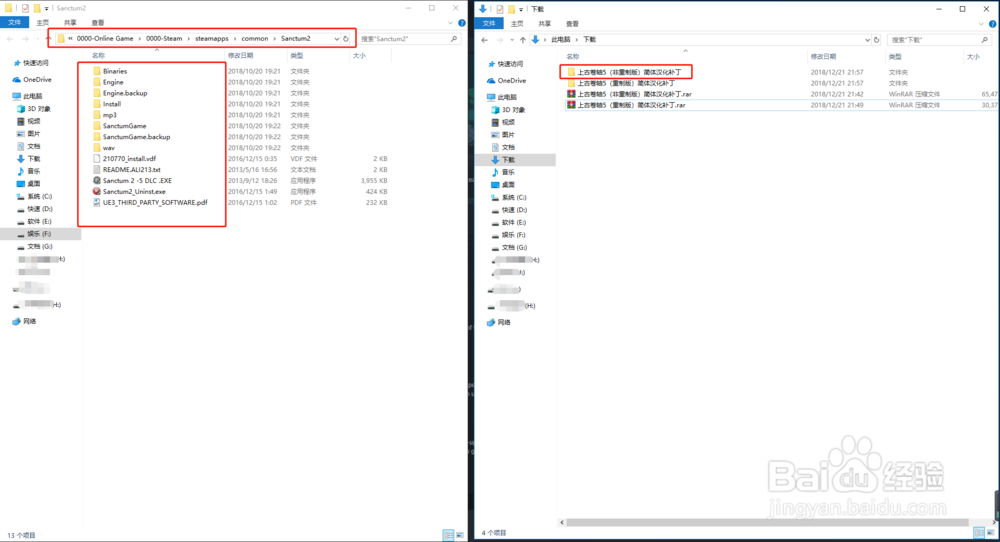Click horizontal scrollbar in 下载 window

pyautogui.click(x=767, y=522)
